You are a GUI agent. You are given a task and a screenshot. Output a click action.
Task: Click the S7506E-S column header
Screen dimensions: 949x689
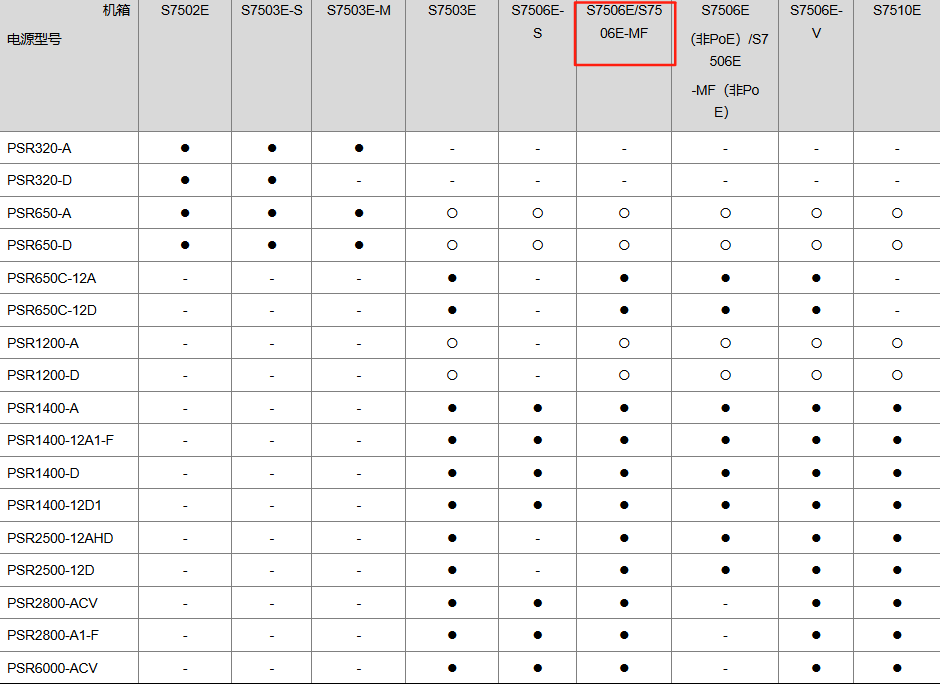tap(537, 22)
